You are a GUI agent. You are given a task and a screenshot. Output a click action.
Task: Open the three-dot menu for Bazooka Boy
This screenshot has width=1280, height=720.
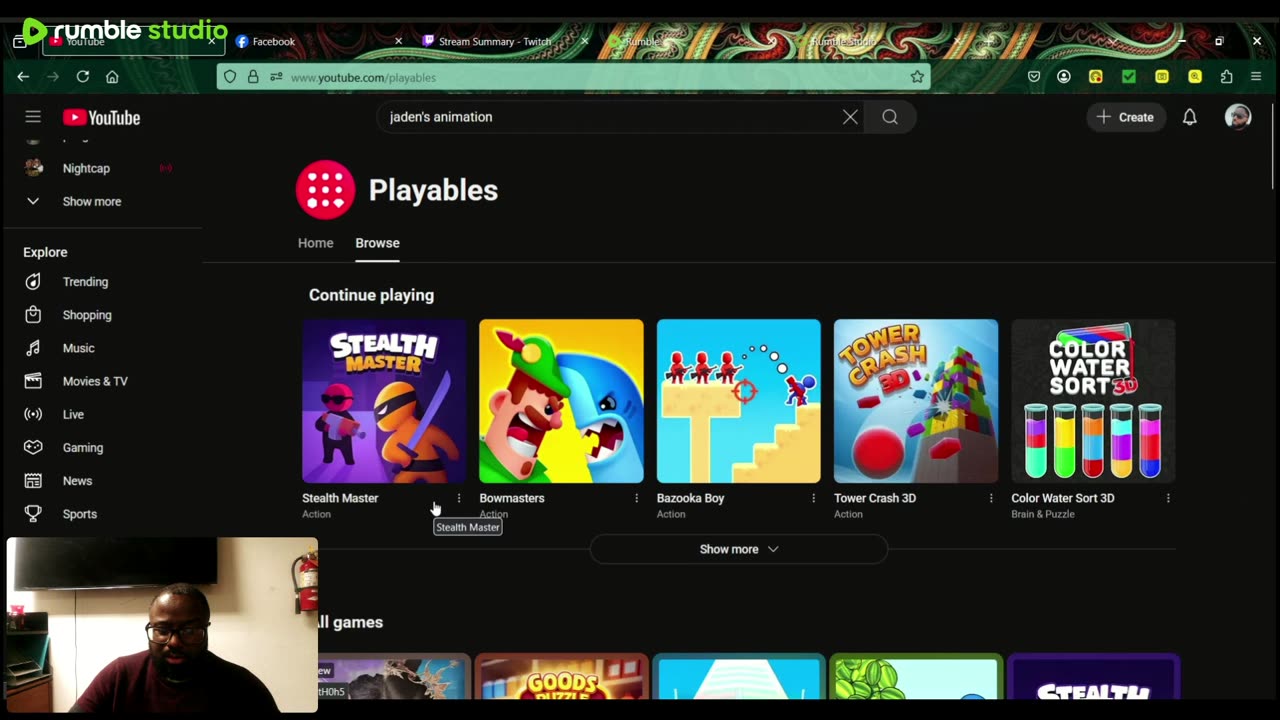813,498
